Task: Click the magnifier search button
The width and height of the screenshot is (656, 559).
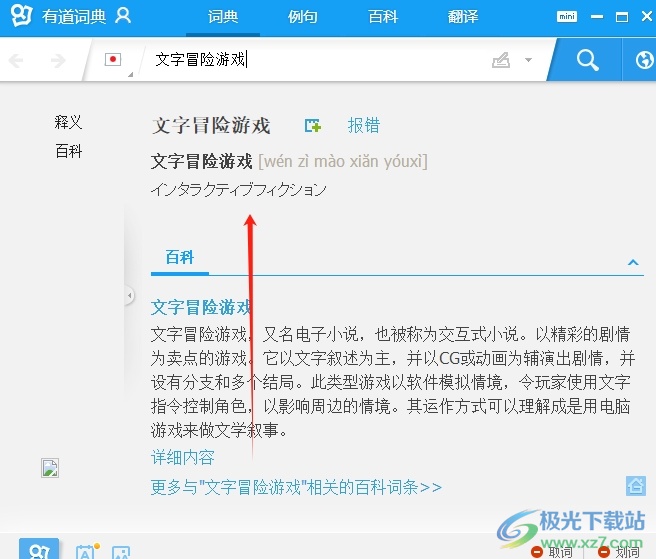Action: [587, 60]
